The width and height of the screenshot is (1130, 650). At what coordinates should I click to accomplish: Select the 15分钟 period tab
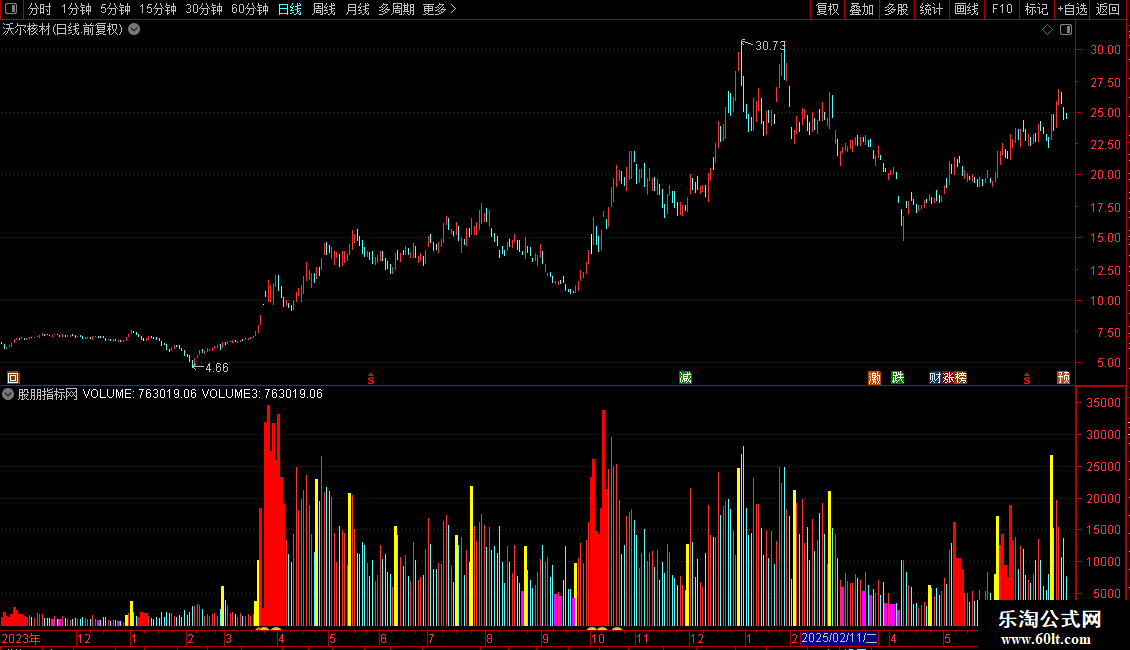[157, 9]
